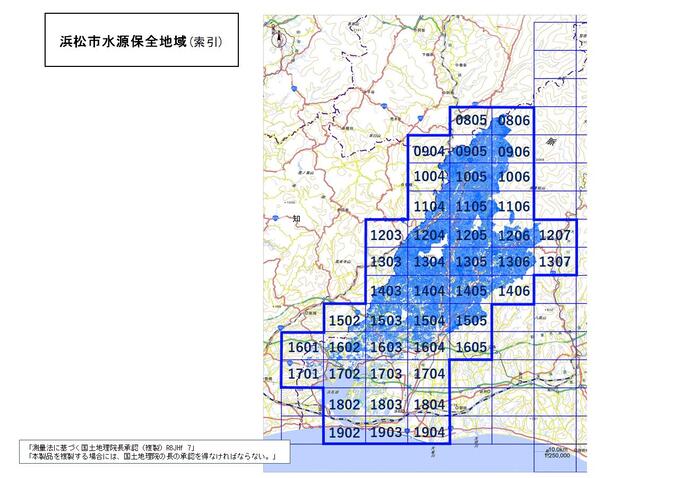Click coastal grid cell 1904
This screenshot has width=690, height=478.
tap(429, 430)
